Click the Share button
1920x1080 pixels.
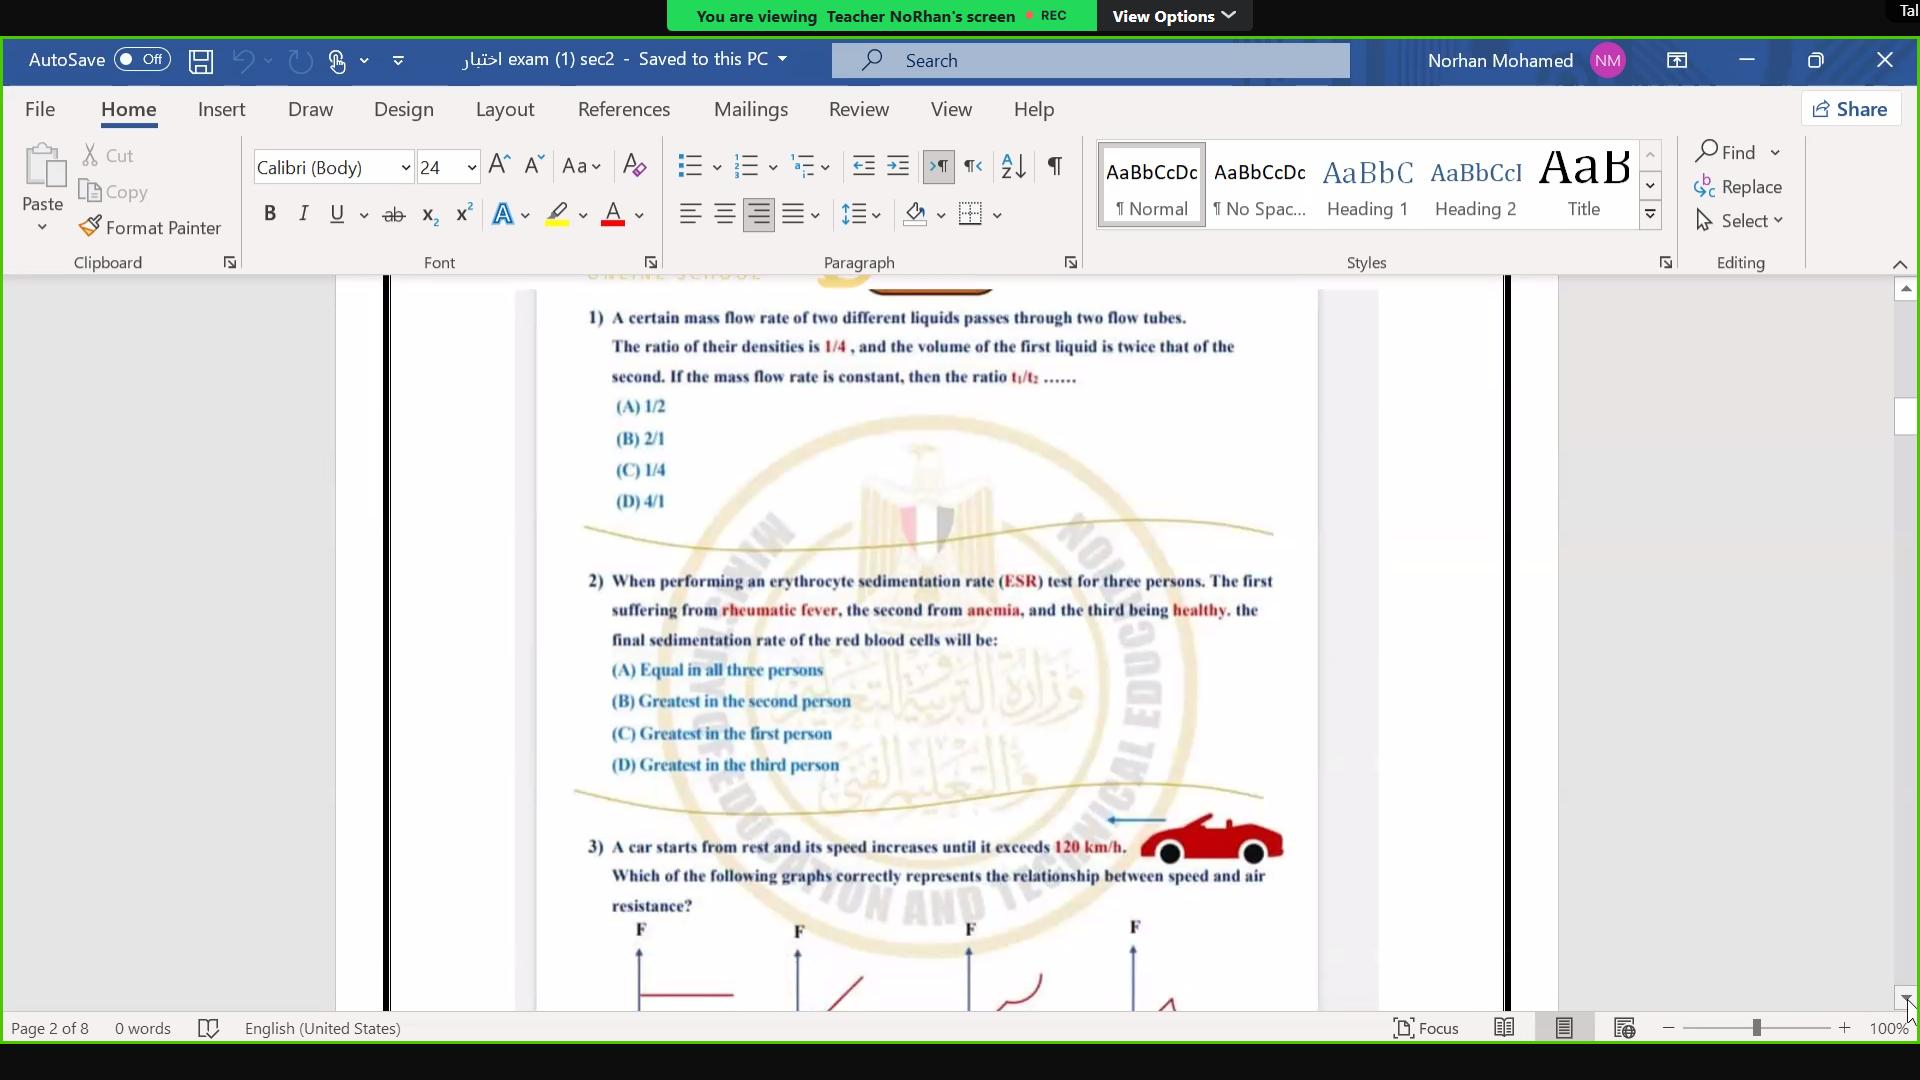click(1850, 109)
